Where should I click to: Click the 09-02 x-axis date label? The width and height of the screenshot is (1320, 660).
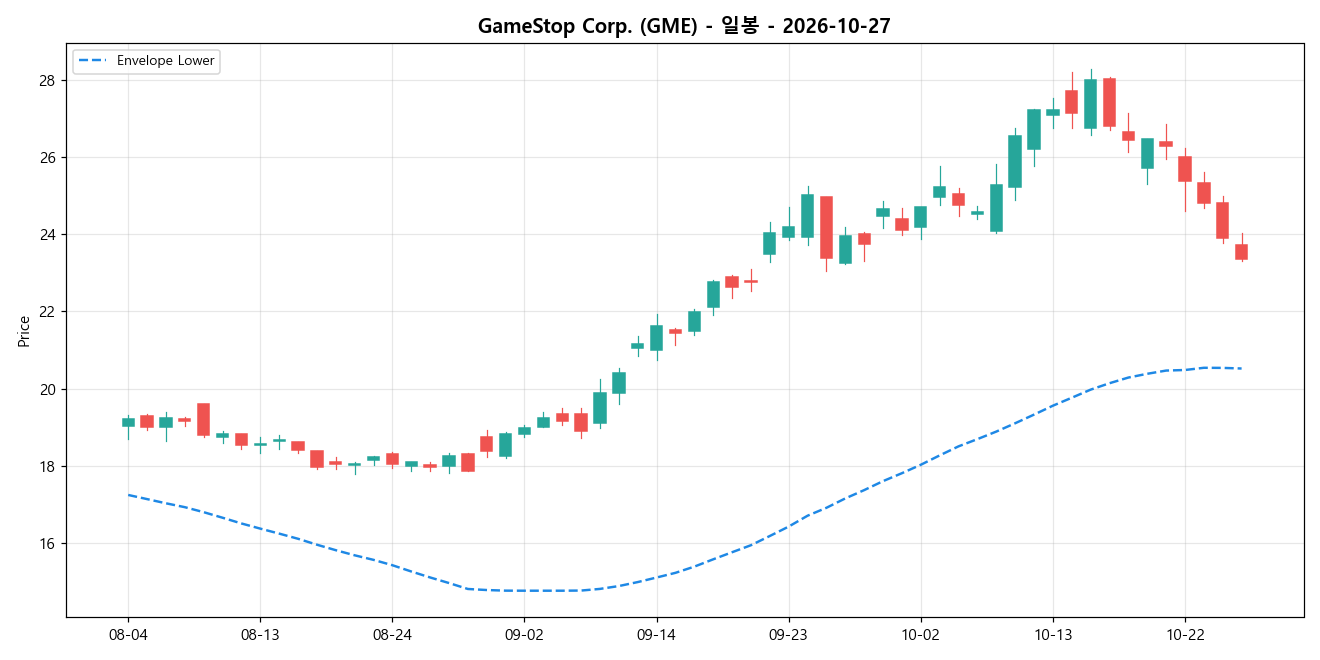(x=524, y=635)
